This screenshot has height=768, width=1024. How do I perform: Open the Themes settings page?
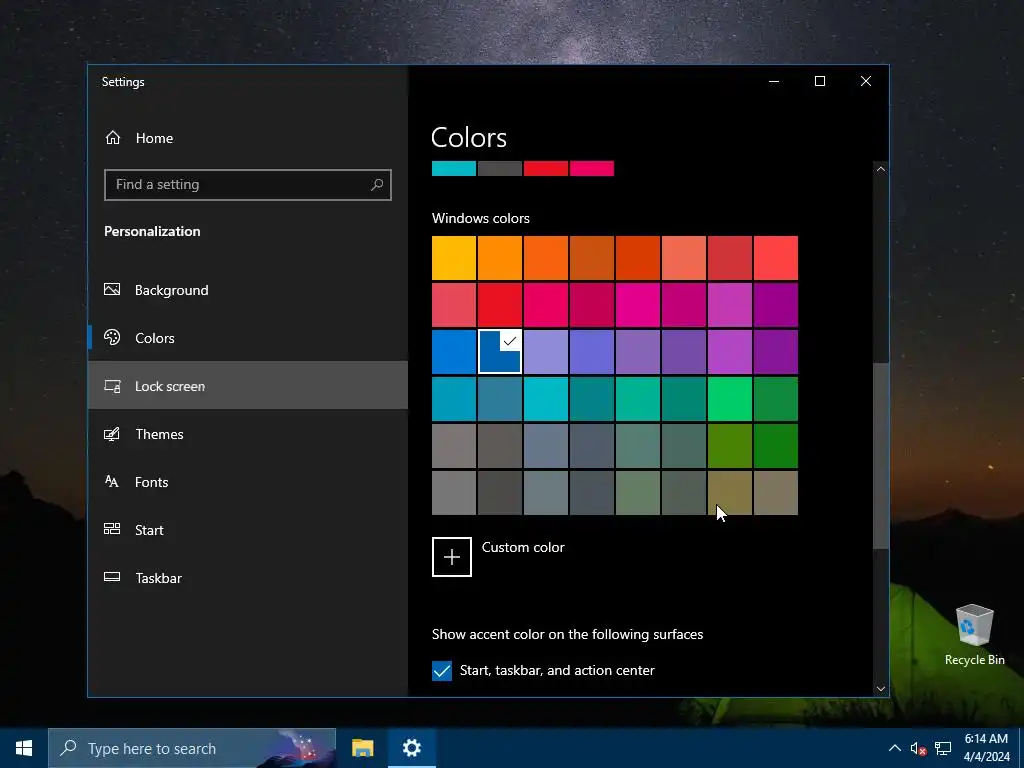tap(248, 434)
